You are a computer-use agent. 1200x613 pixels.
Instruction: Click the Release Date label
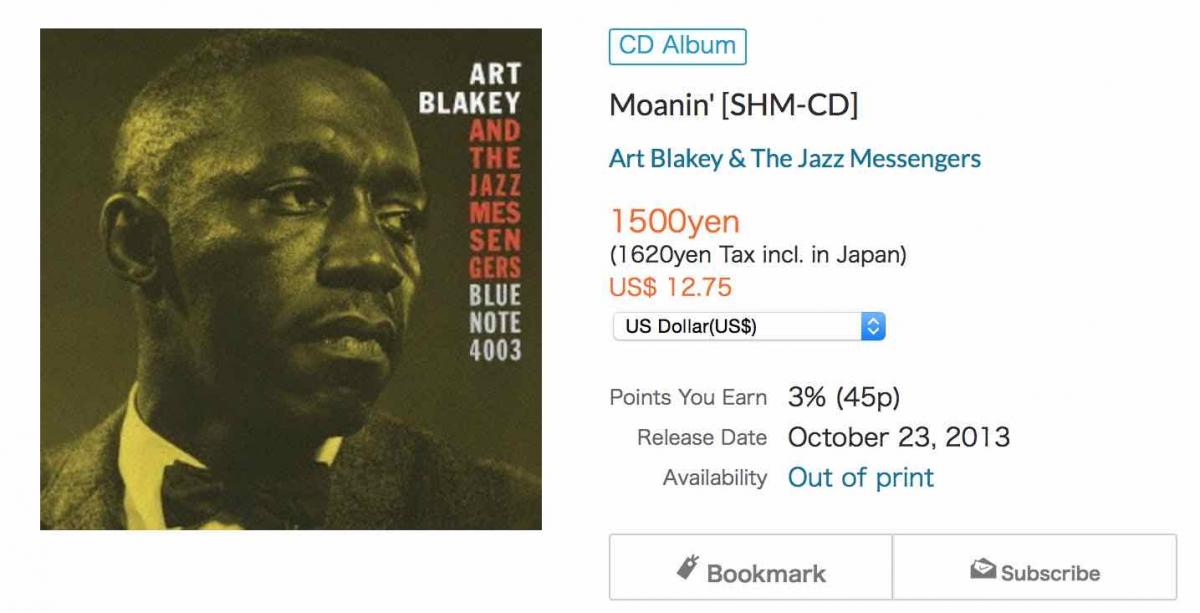(701, 438)
